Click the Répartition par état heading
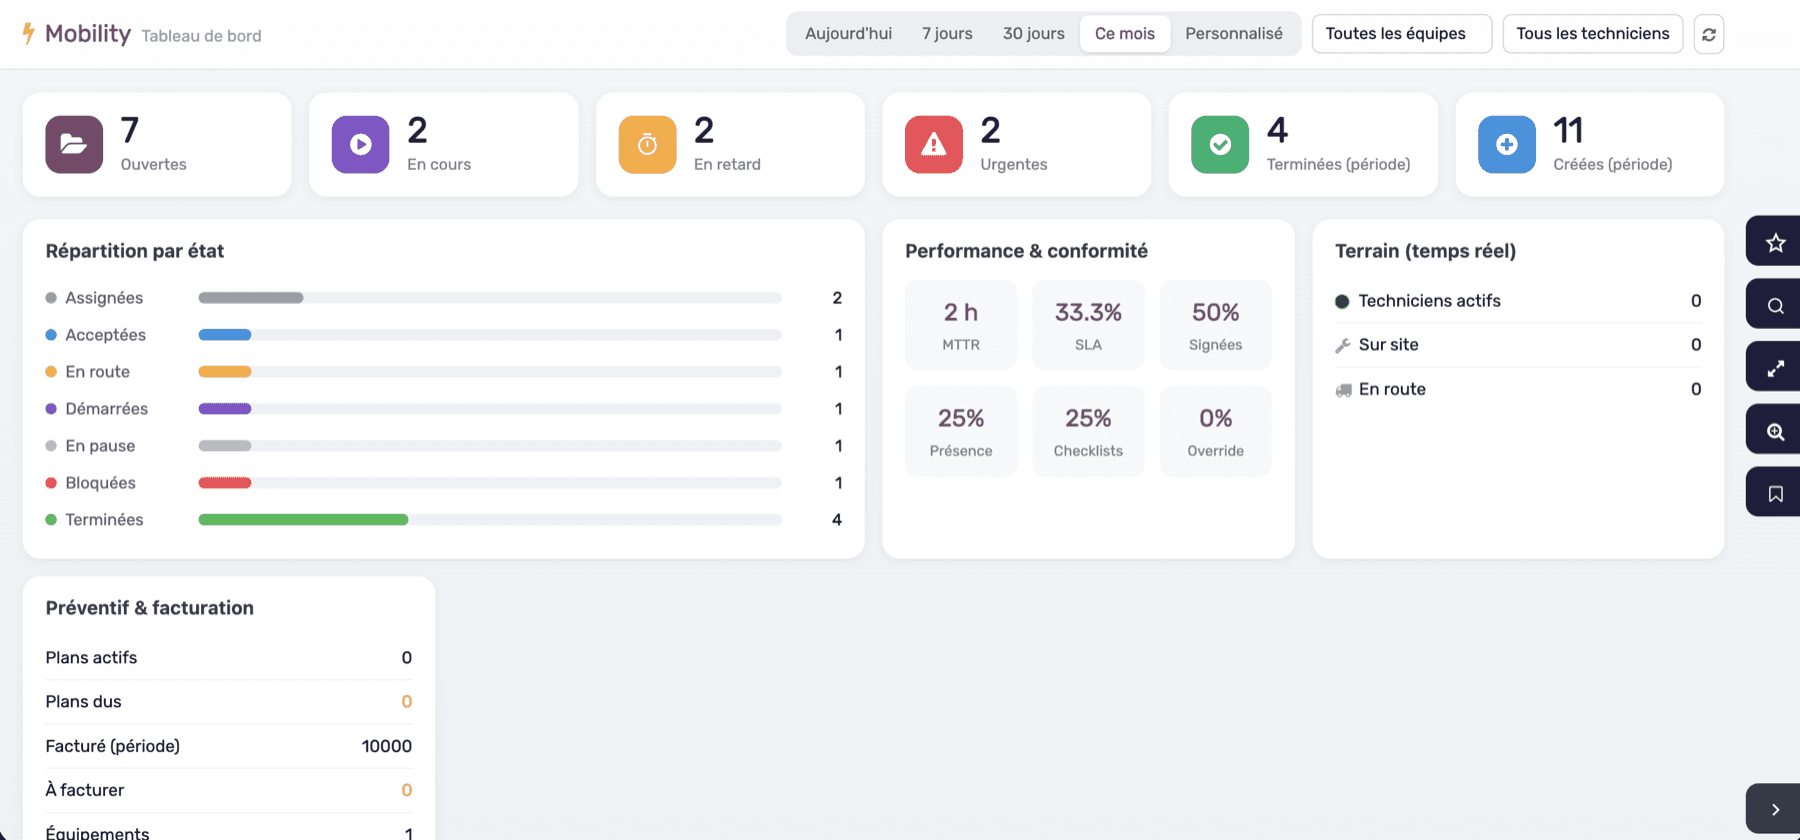The height and width of the screenshot is (840, 1800). (135, 251)
